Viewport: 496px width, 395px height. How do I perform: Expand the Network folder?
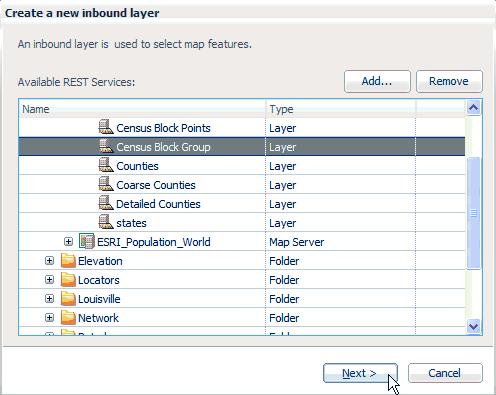[x=49, y=318]
